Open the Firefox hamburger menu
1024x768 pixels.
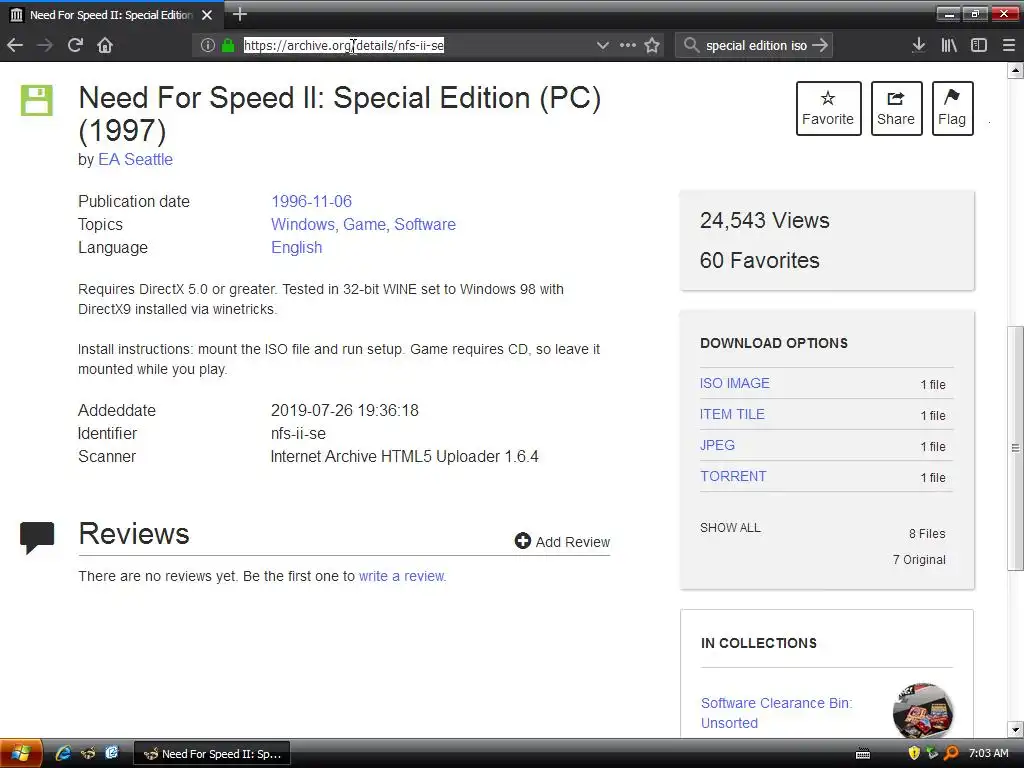1008,45
